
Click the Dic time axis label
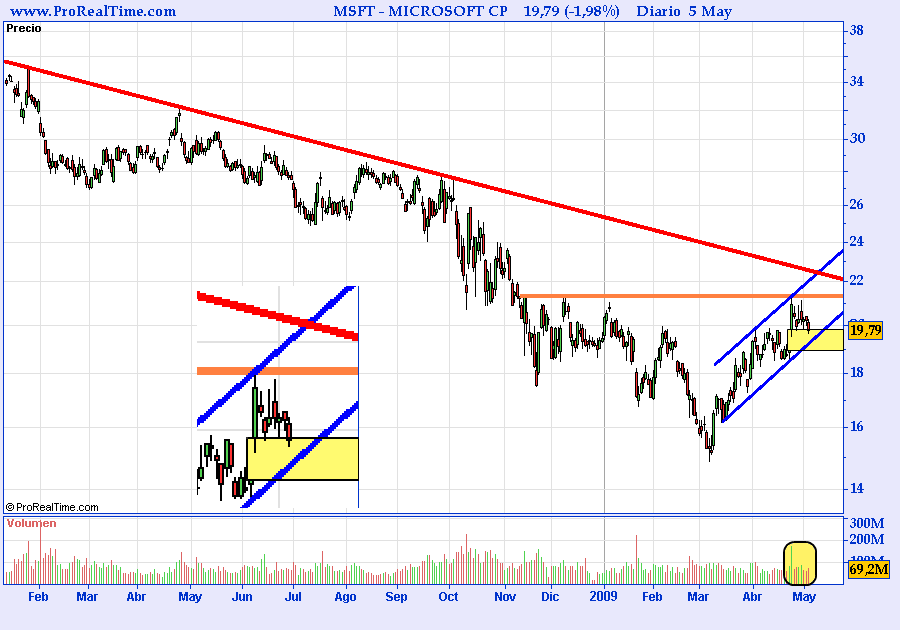click(x=550, y=597)
